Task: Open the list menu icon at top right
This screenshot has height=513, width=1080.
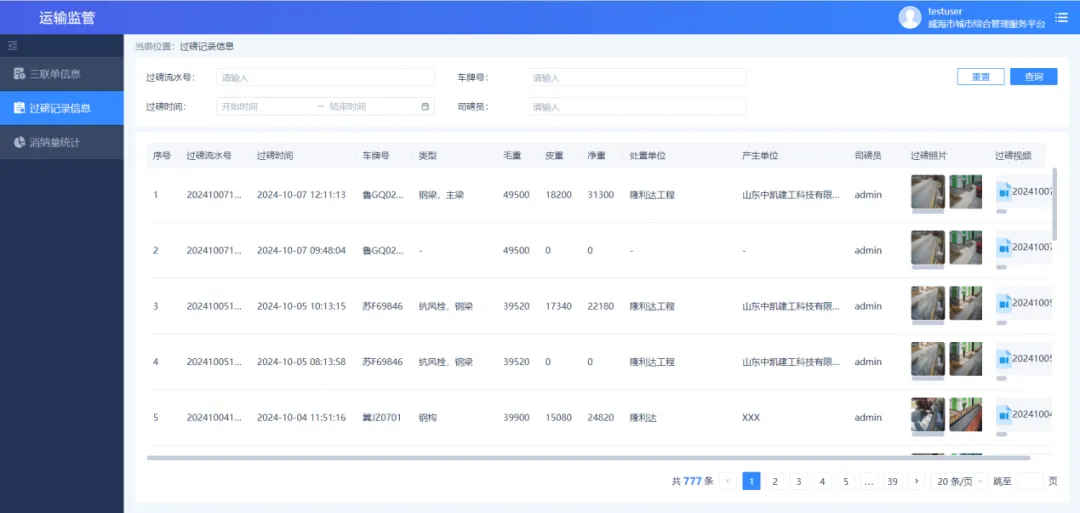Action: point(1061,17)
